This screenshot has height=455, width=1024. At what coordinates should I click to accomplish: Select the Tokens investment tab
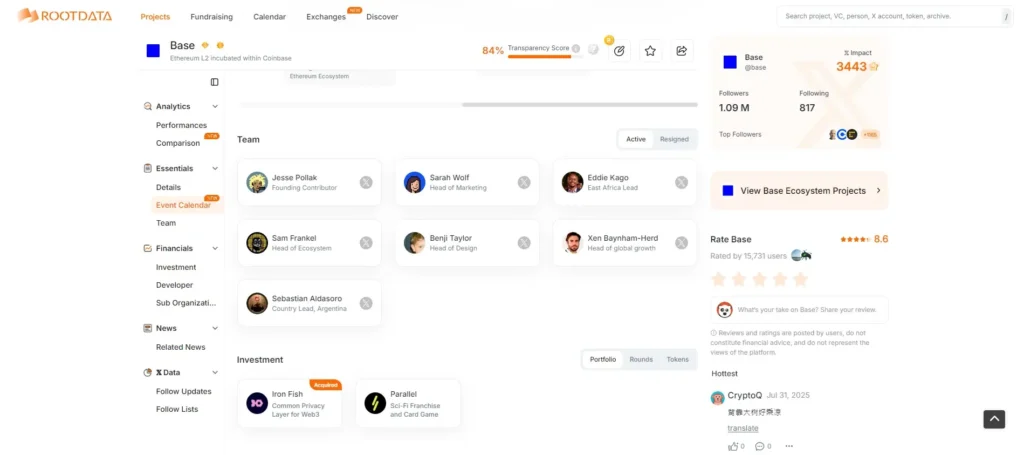point(677,360)
